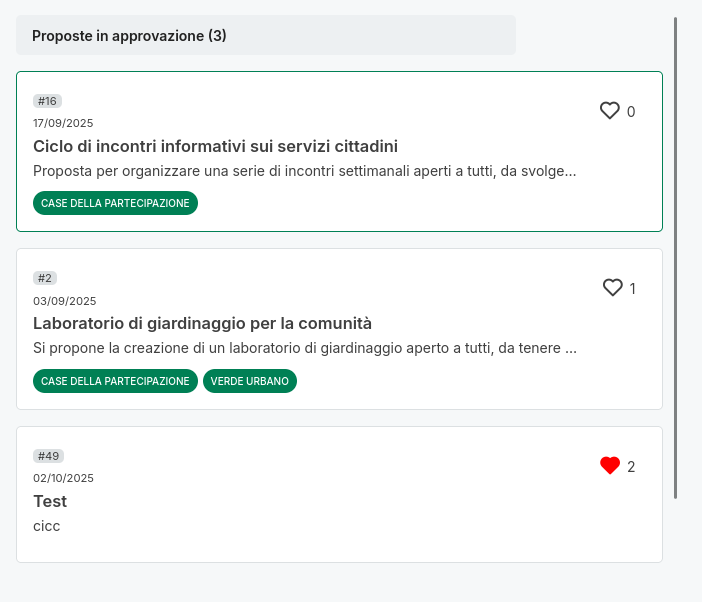702x602 pixels.
Task: Open 'Laboratorio di giardinaggio per la comunità' title
Action: 202,323
